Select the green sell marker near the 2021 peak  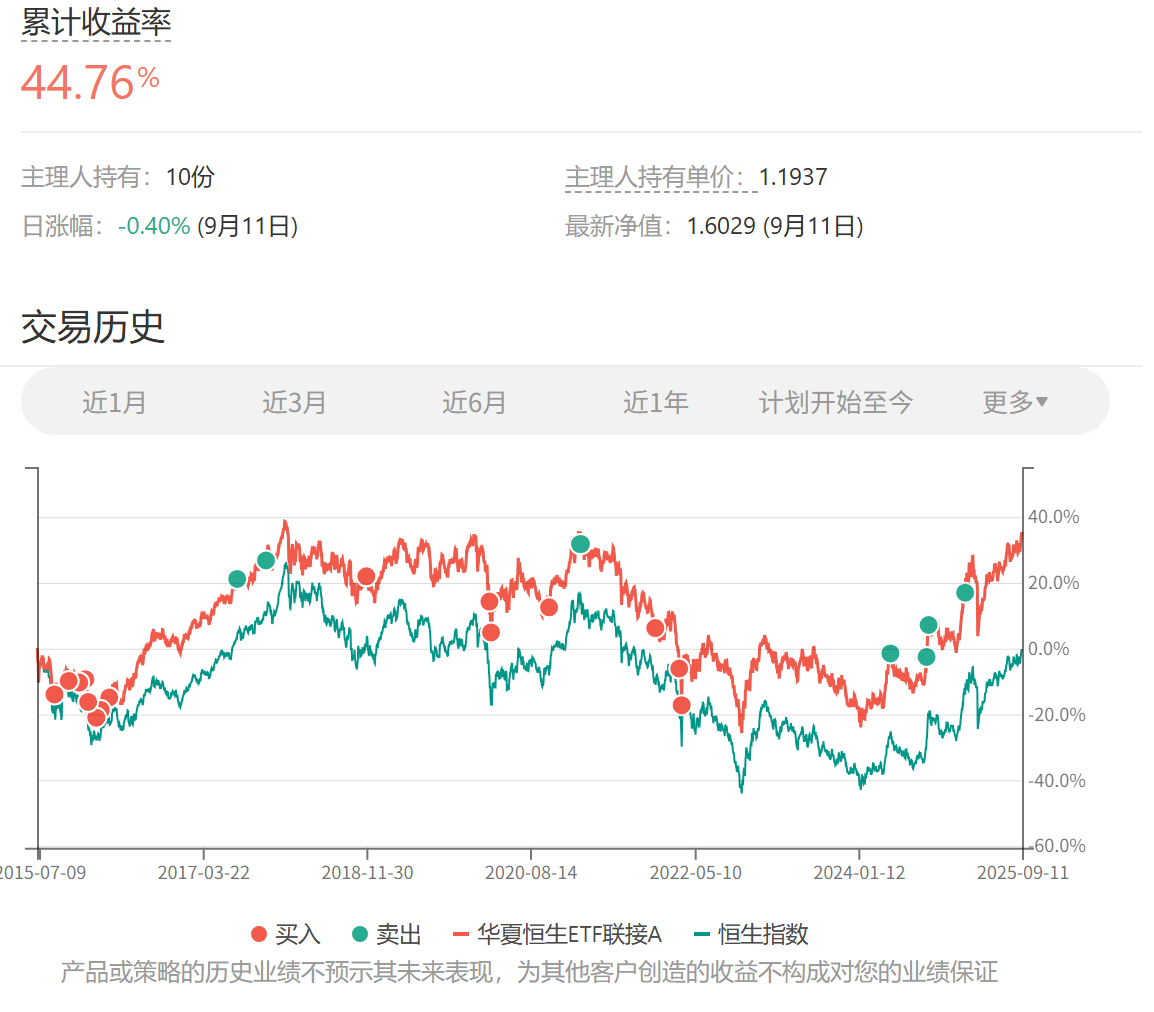[x=580, y=544]
